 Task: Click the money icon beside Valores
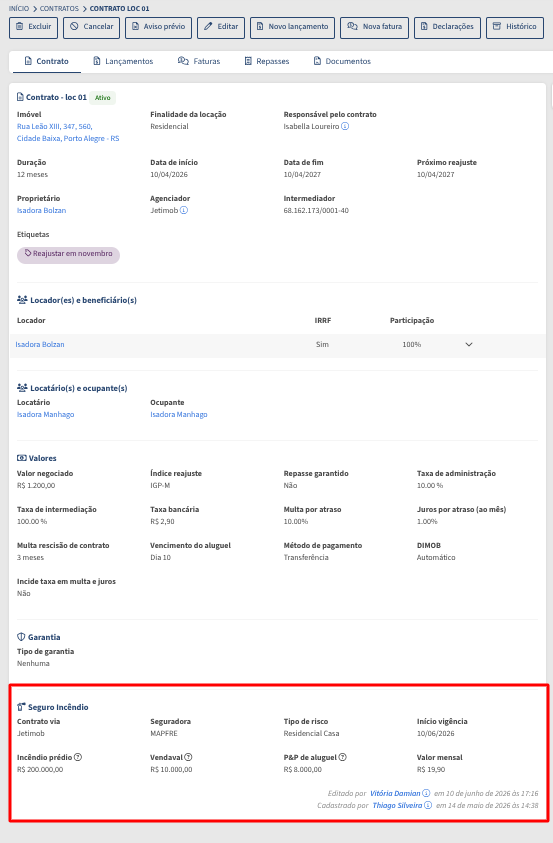pyautogui.click(x=21, y=458)
